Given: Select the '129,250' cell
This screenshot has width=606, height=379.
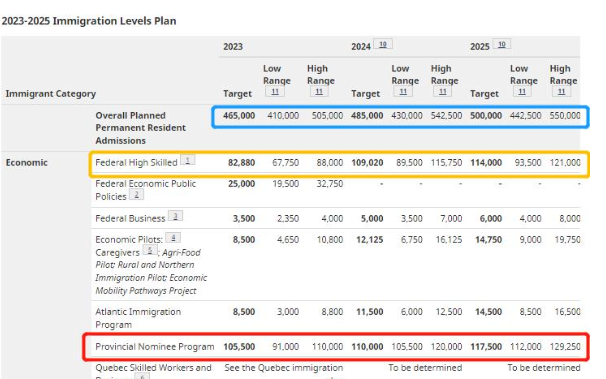Looking at the screenshot, I should [x=565, y=347].
